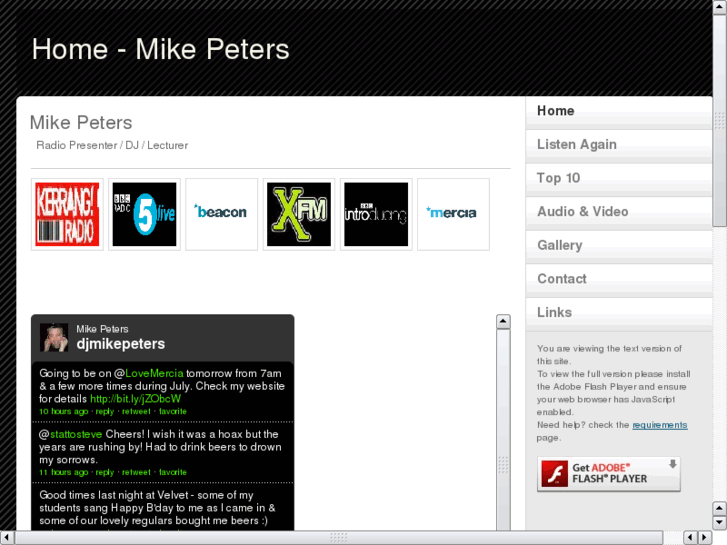The width and height of the screenshot is (727, 545).
Task: Retweet the LoveMercia tweet
Action: point(136,411)
